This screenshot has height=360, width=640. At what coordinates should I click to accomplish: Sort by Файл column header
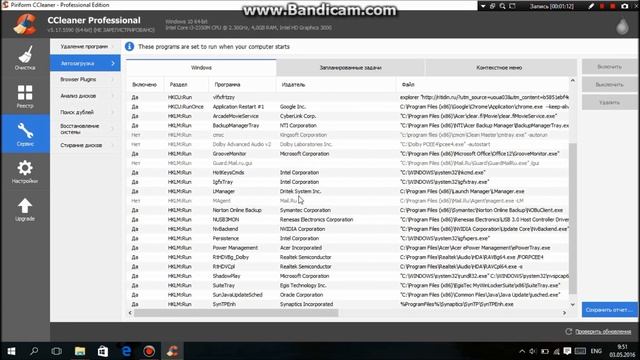[483, 84]
